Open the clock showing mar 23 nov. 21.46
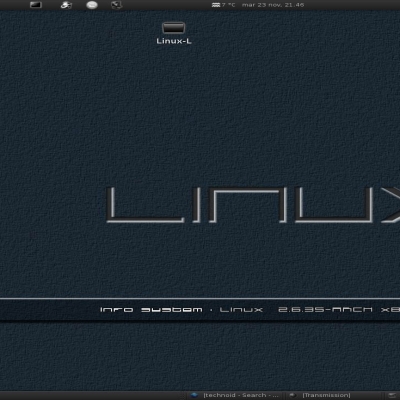Screen dimensions: 400x400 tap(273, 5)
